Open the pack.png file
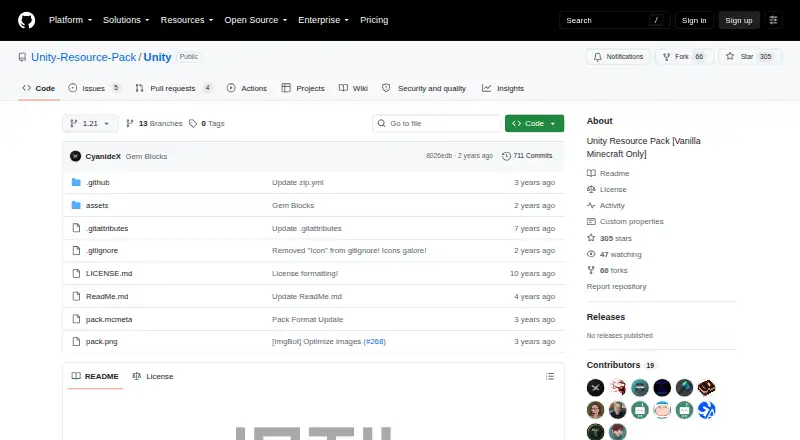The image size is (800, 440). (x=102, y=341)
